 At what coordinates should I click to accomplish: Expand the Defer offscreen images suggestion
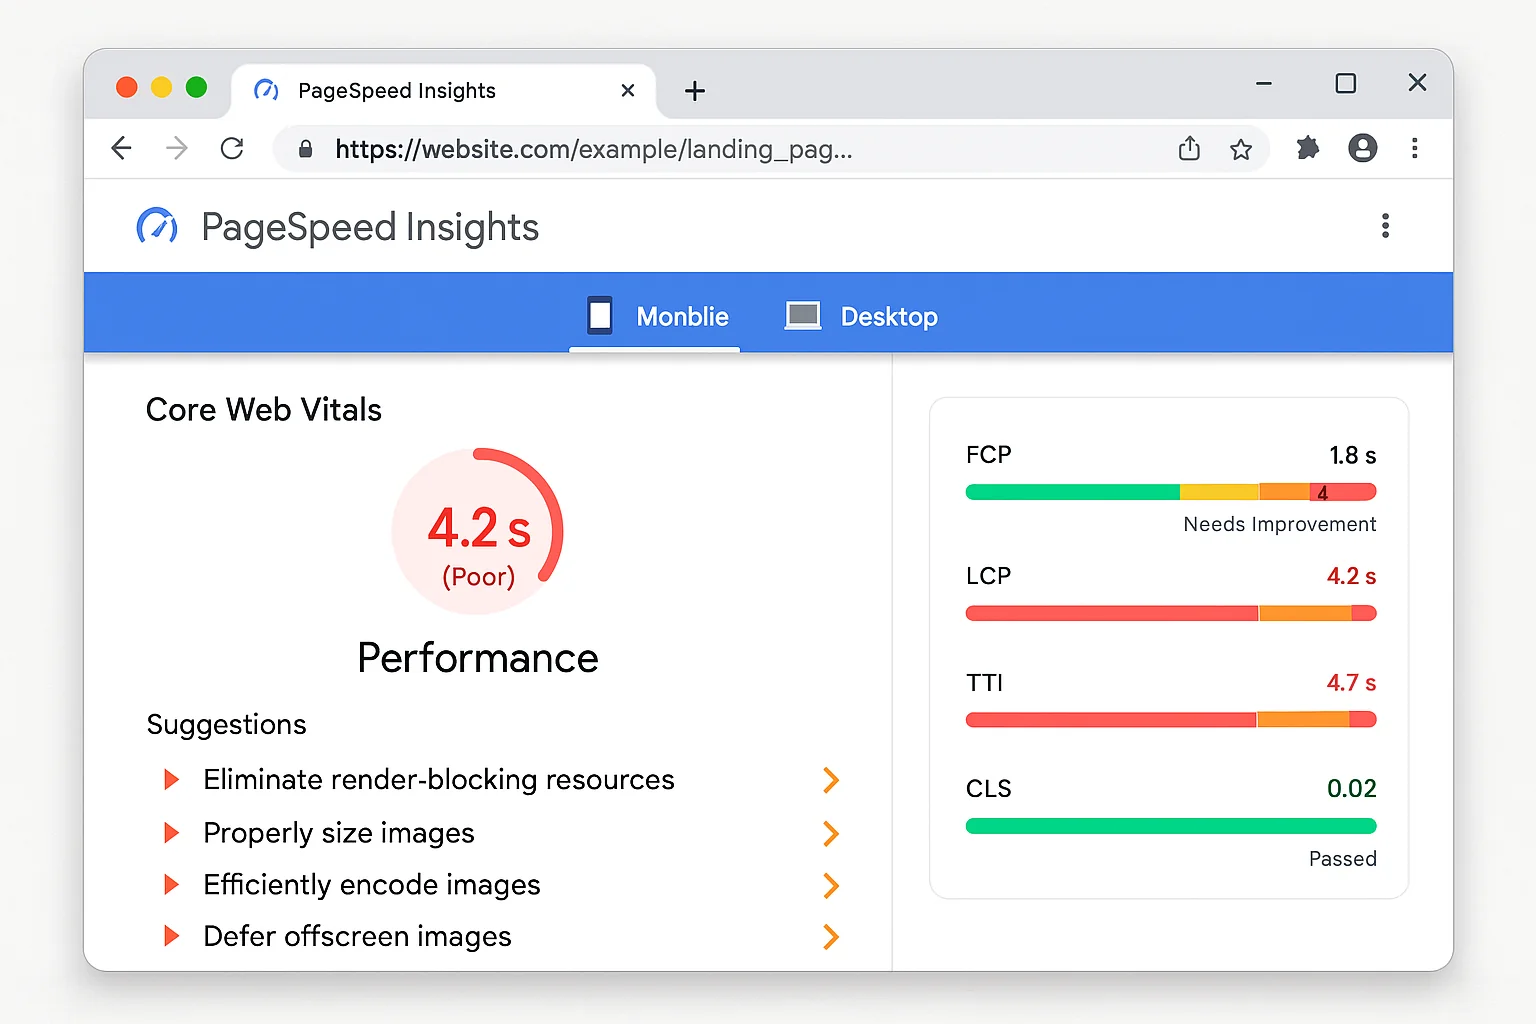357,936
